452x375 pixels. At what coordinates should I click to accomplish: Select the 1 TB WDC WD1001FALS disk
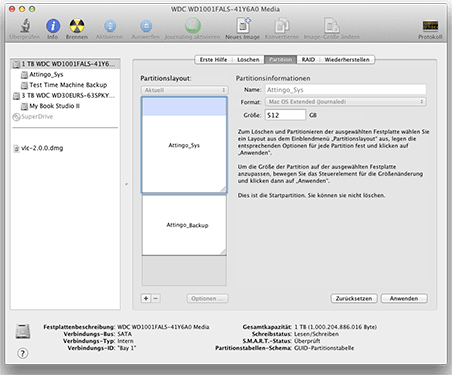pyautogui.click(x=65, y=64)
